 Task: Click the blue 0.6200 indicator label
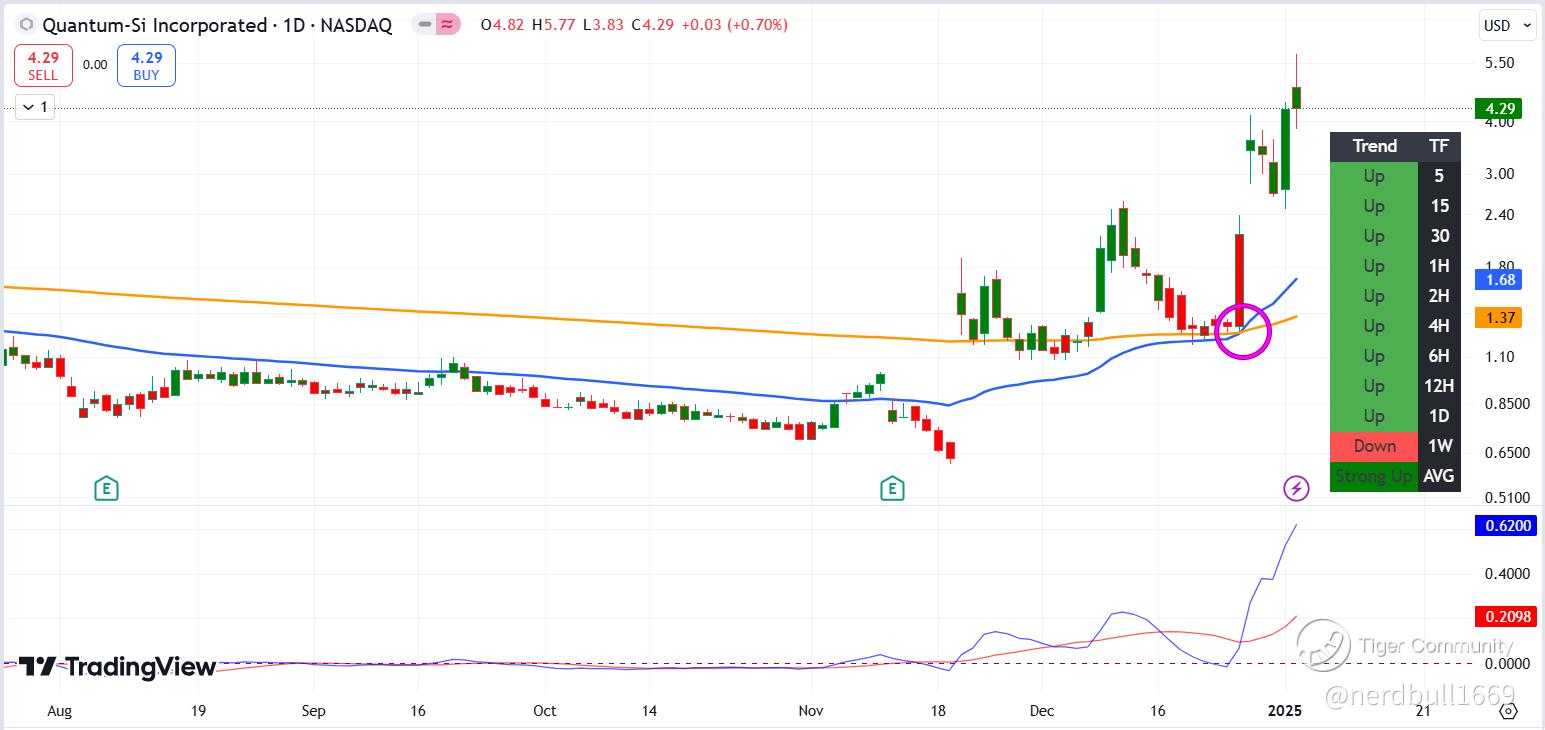[x=1506, y=525]
